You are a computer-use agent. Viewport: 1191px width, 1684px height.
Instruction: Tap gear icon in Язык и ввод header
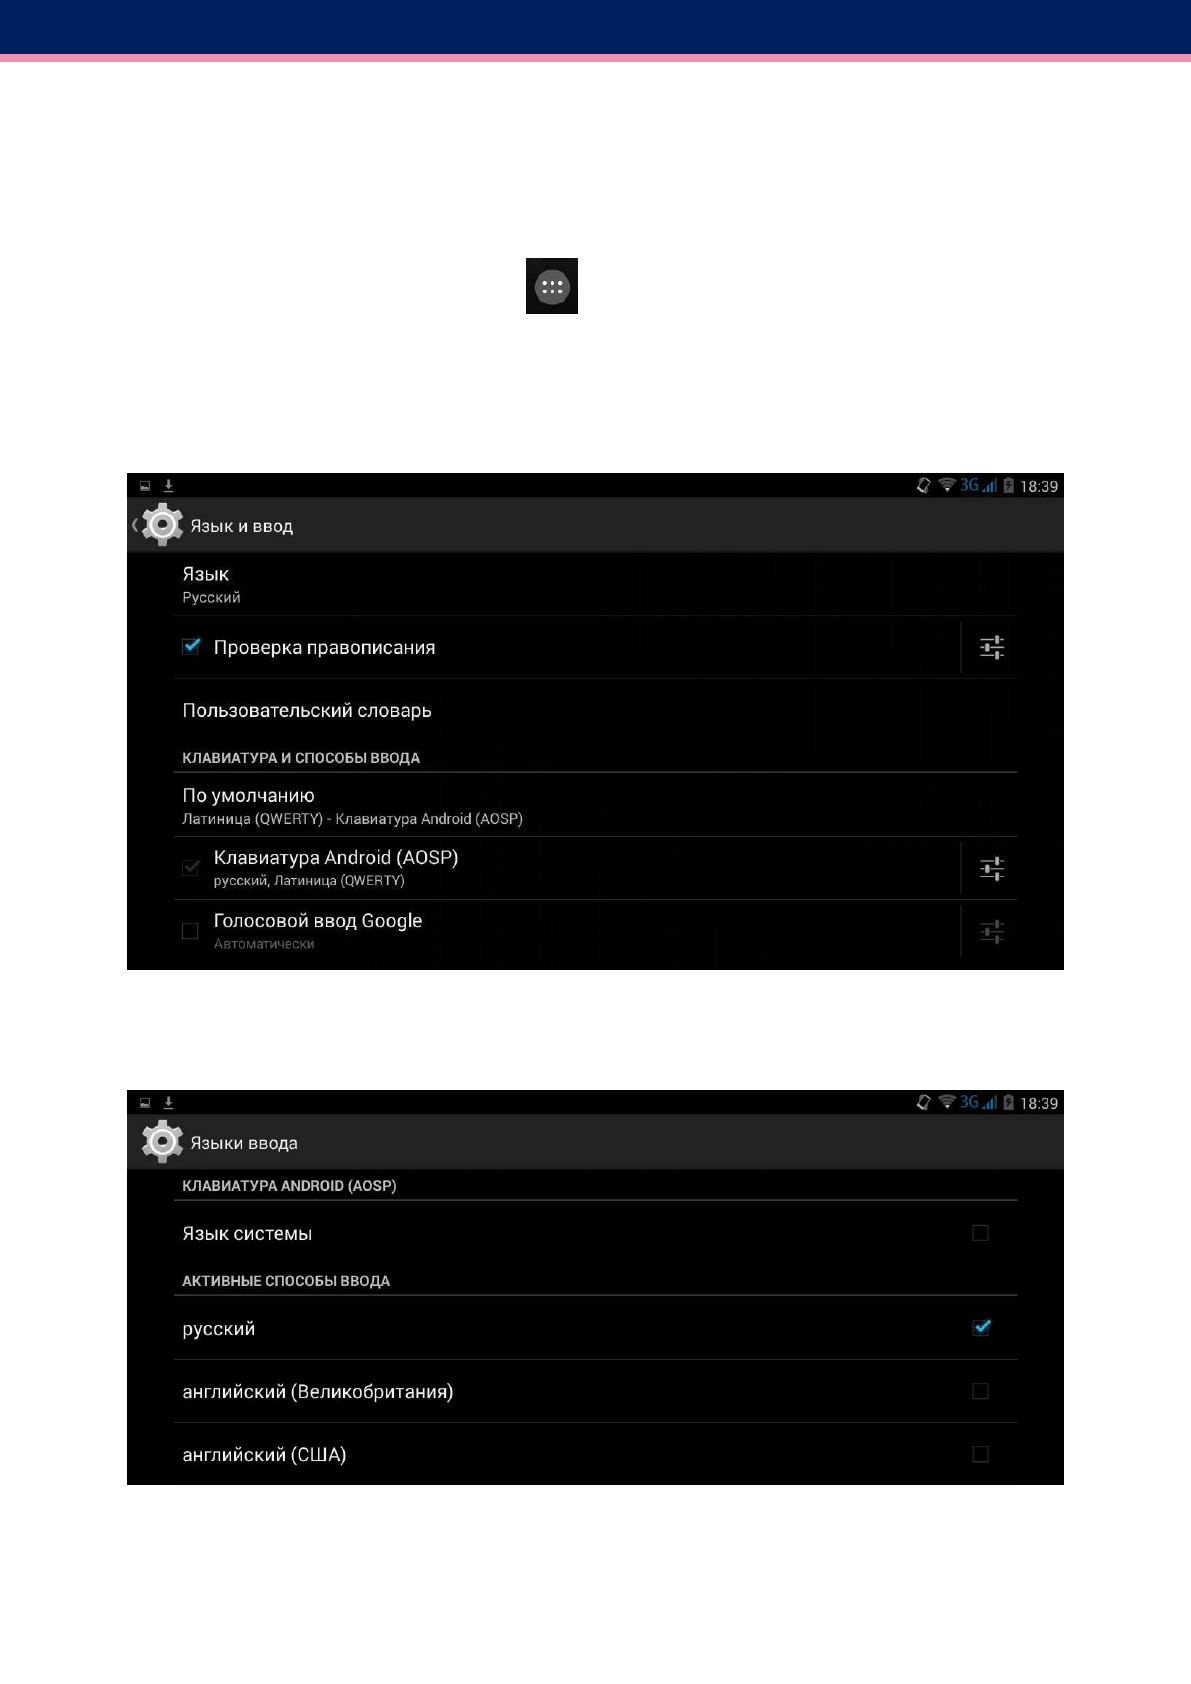coord(162,525)
